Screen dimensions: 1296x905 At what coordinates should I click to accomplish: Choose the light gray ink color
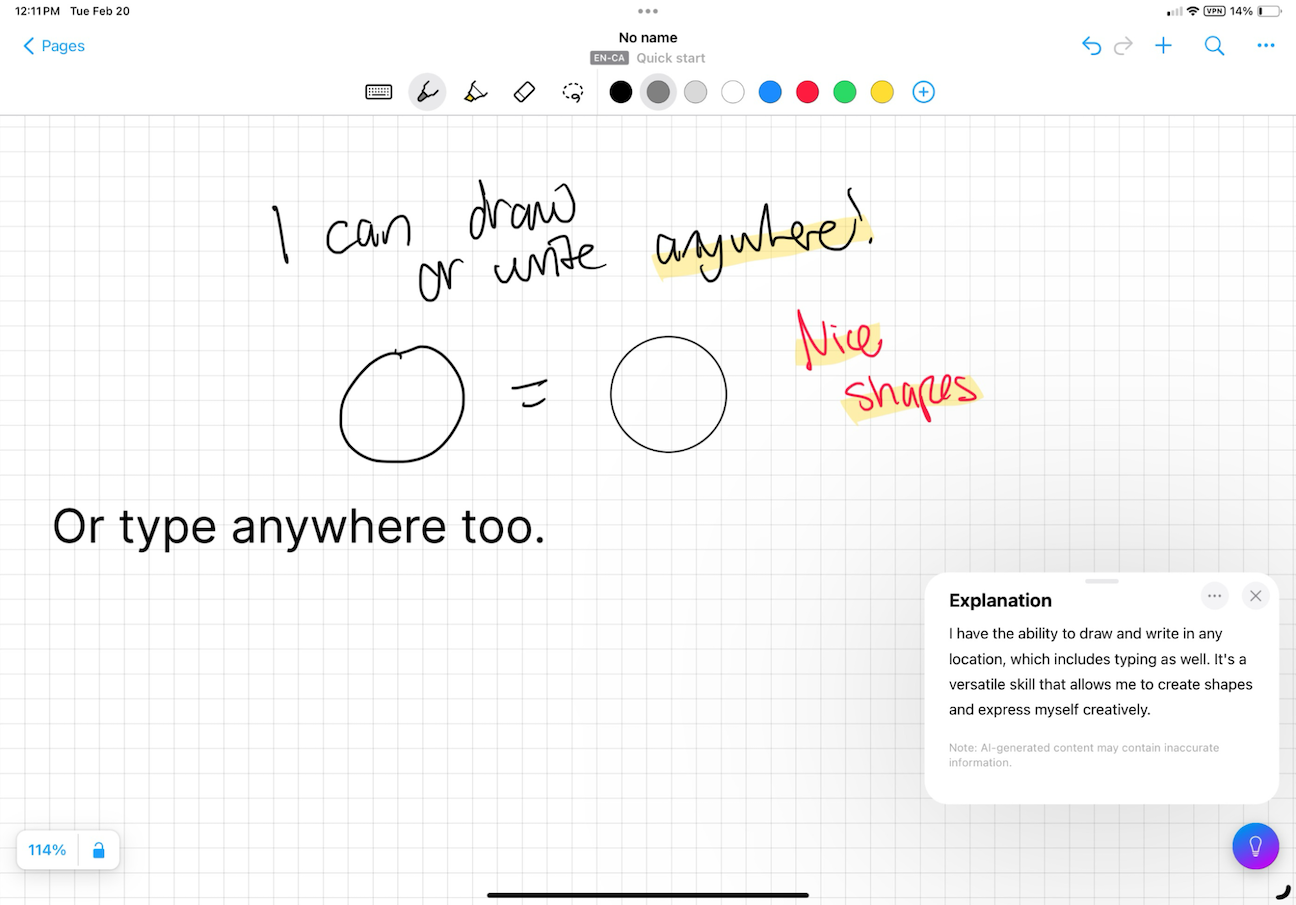coord(695,92)
